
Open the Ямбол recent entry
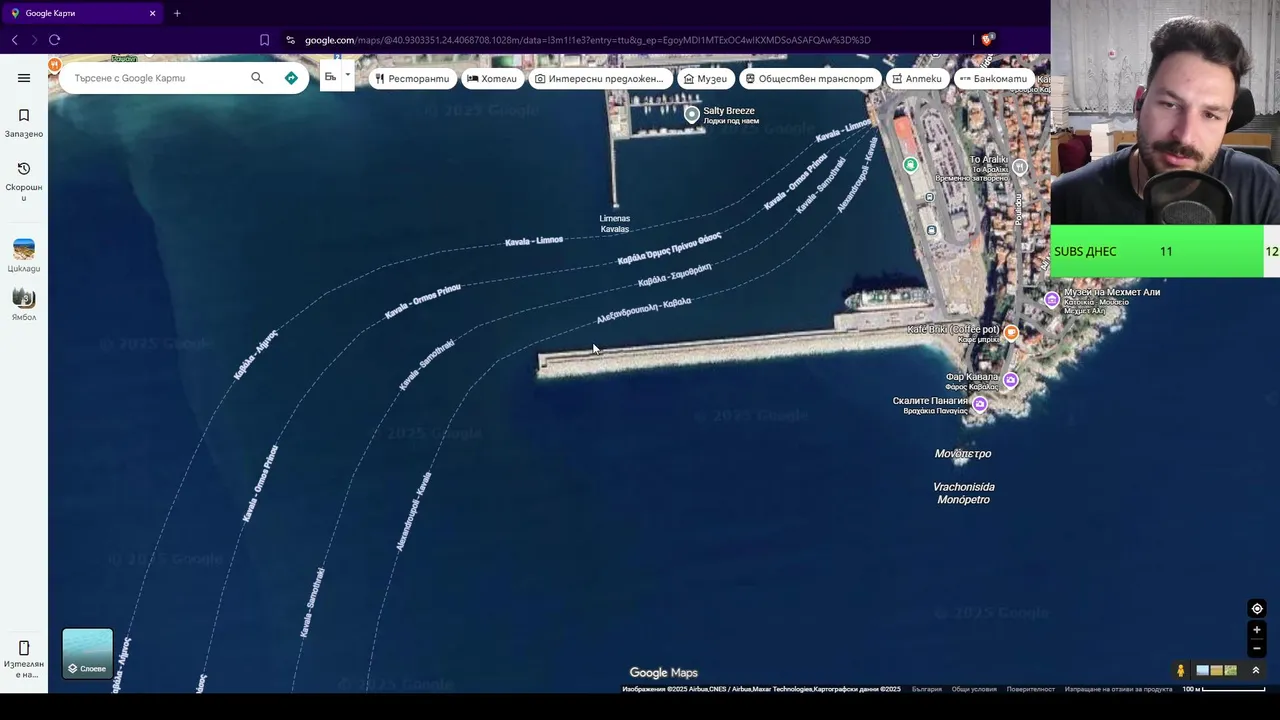(24, 305)
